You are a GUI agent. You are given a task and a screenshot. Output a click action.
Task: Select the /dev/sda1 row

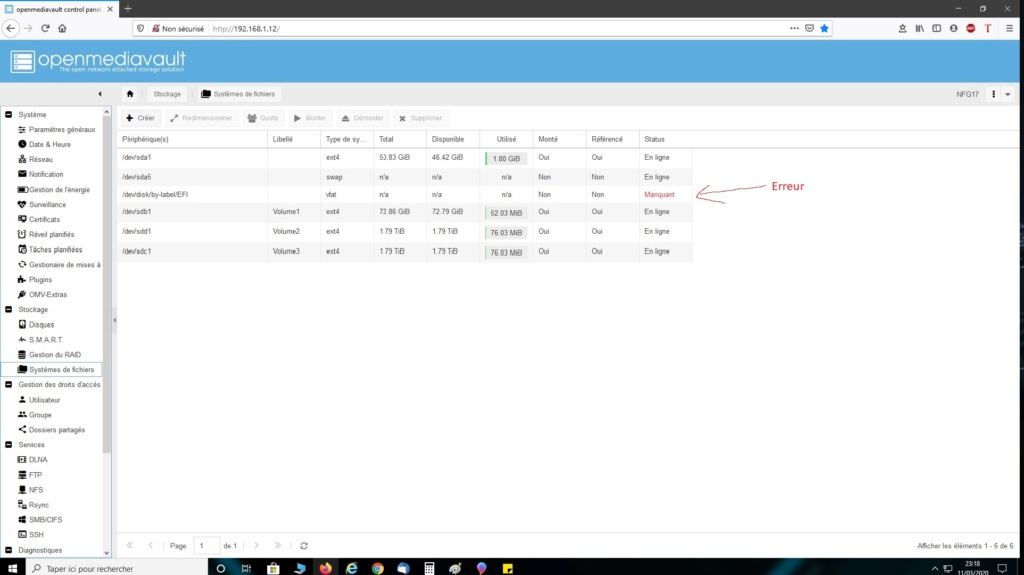[405, 158]
